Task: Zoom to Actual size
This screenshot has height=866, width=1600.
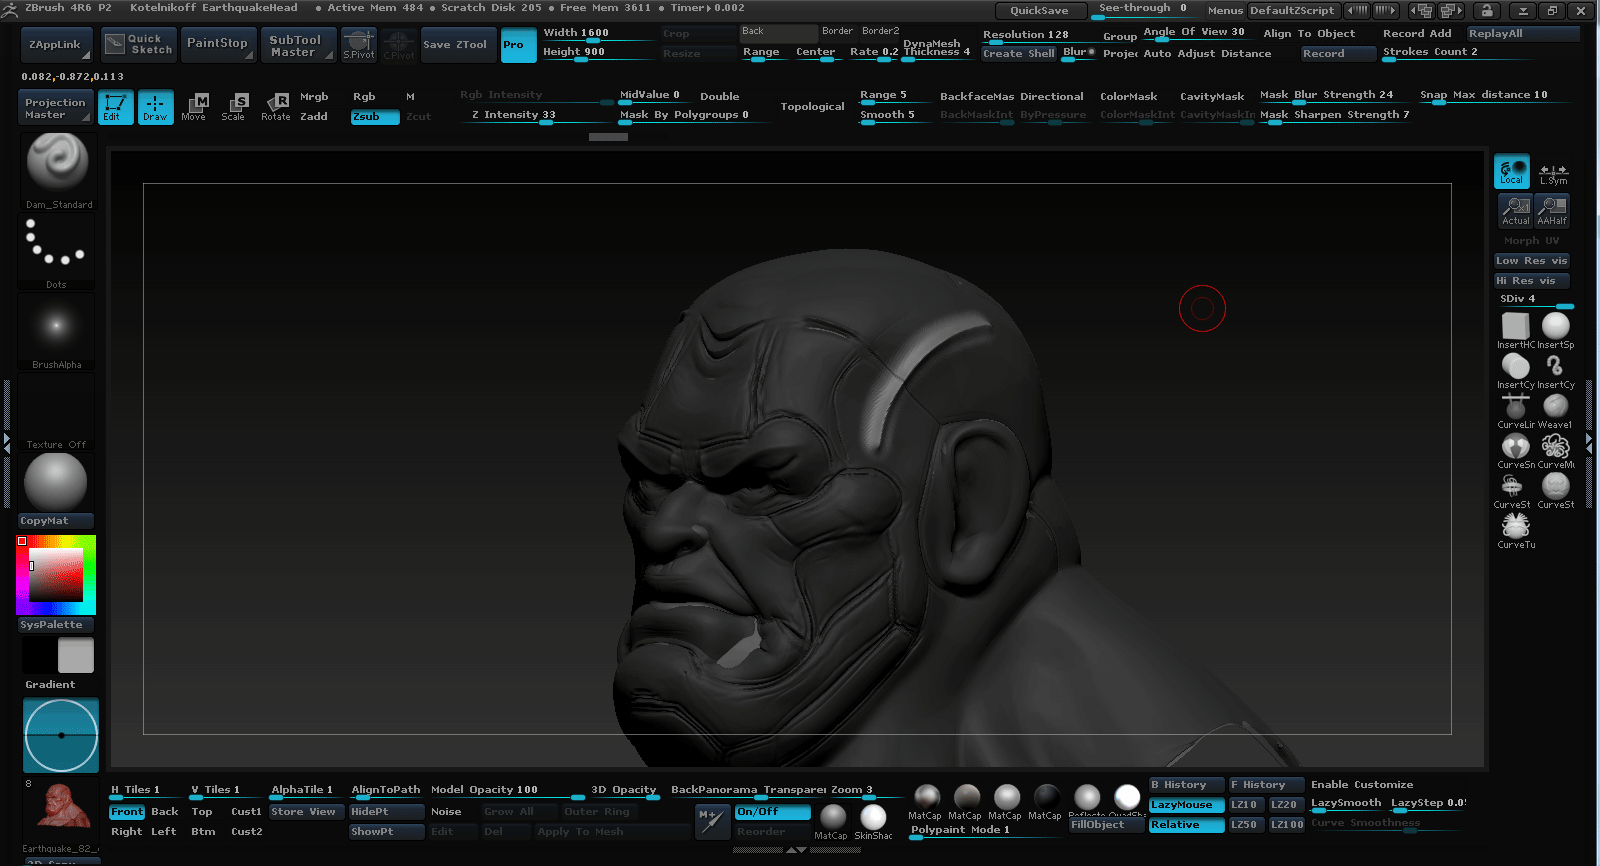Action: [1515, 210]
